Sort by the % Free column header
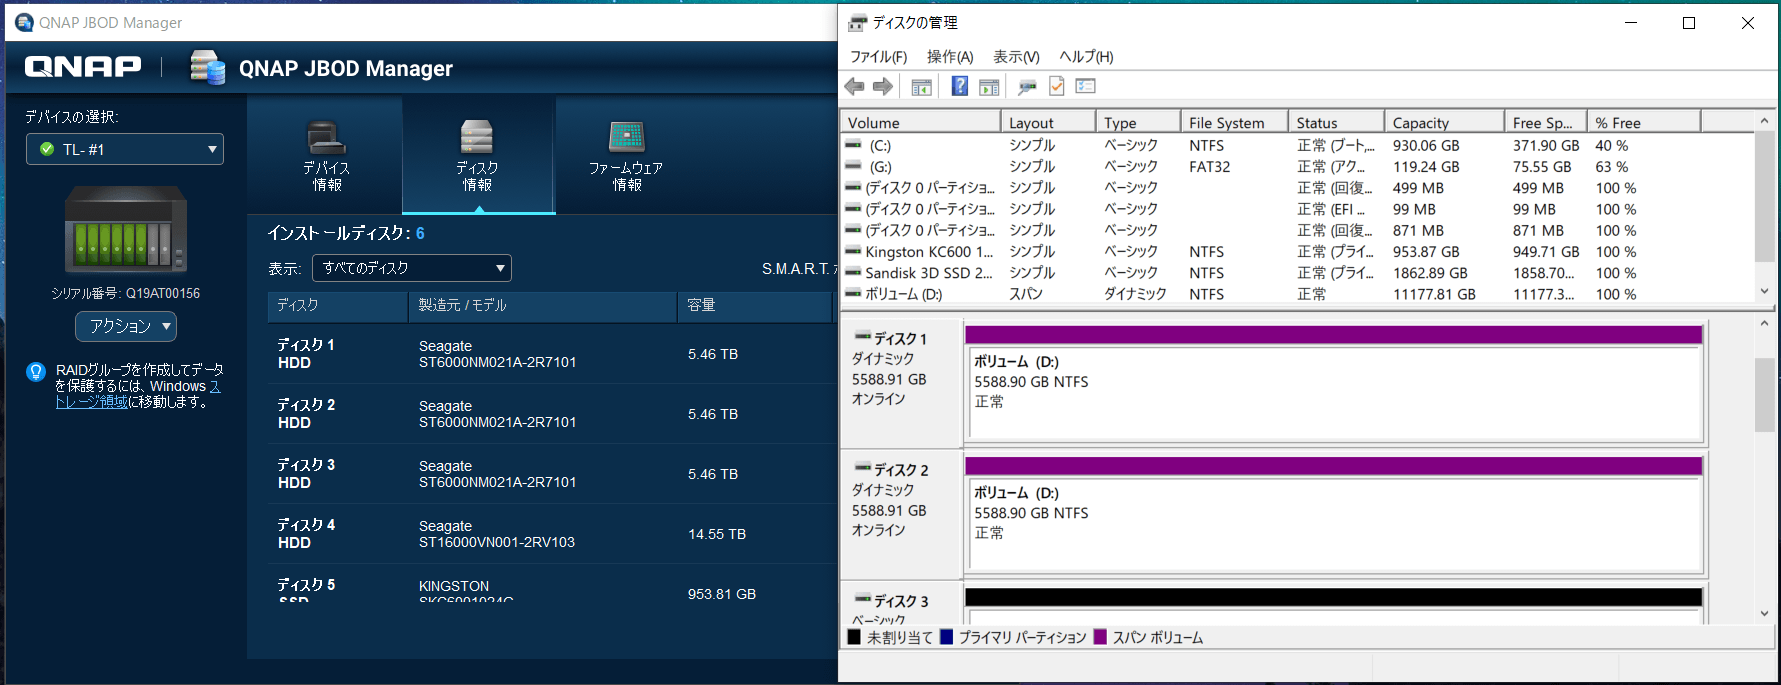Screen dimensions: 1781x685 [x=1644, y=123]
